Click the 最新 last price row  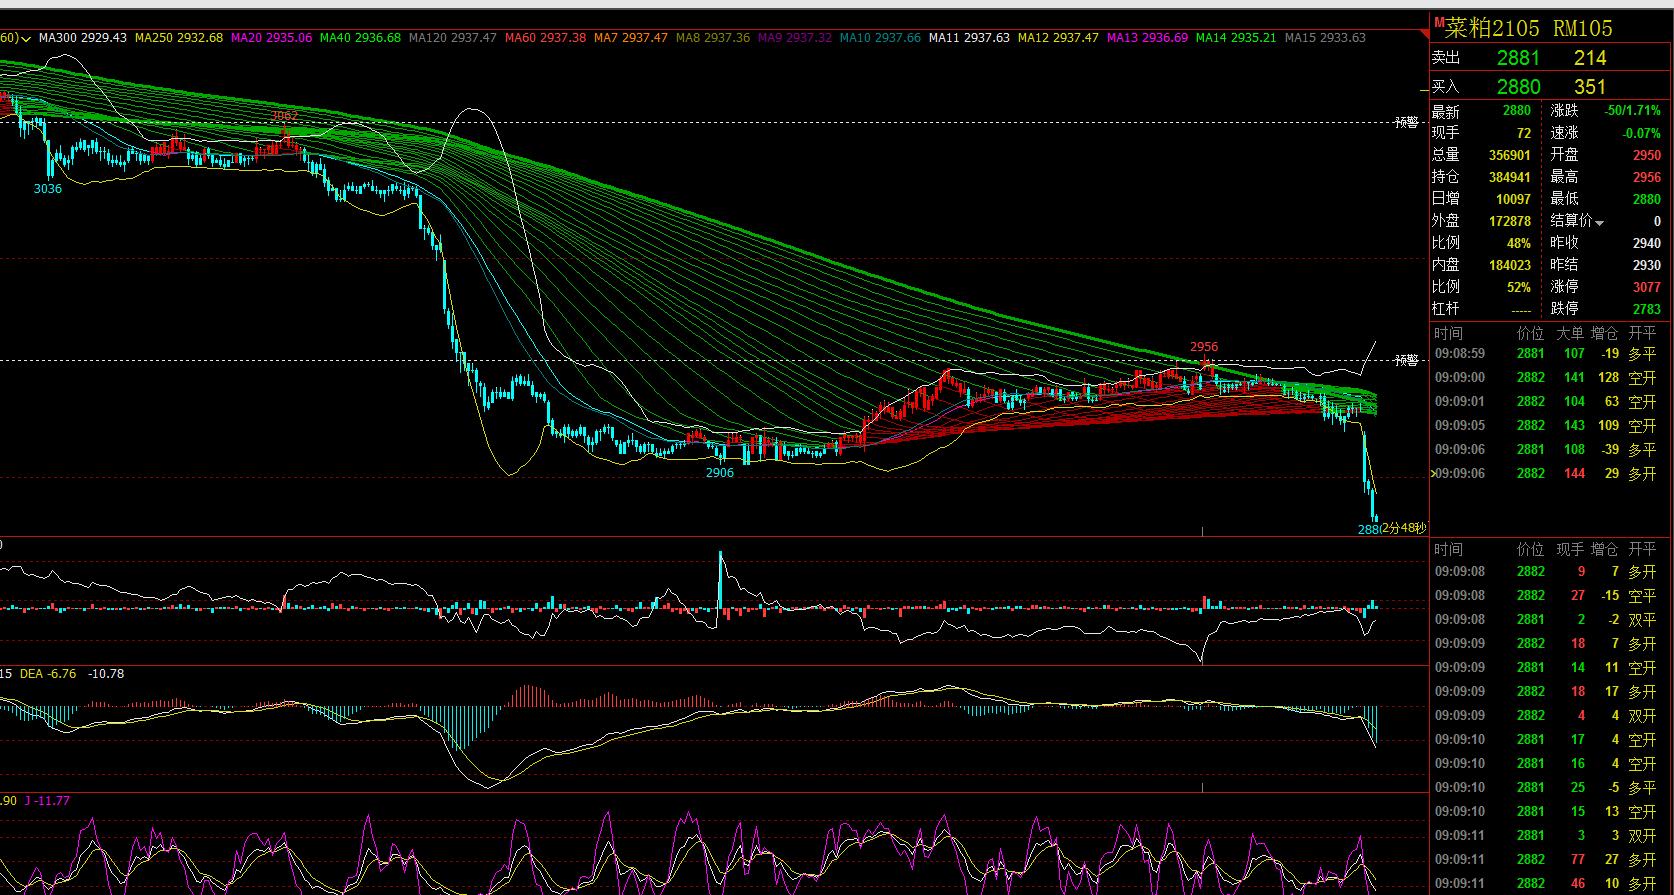coord(1482,111)
